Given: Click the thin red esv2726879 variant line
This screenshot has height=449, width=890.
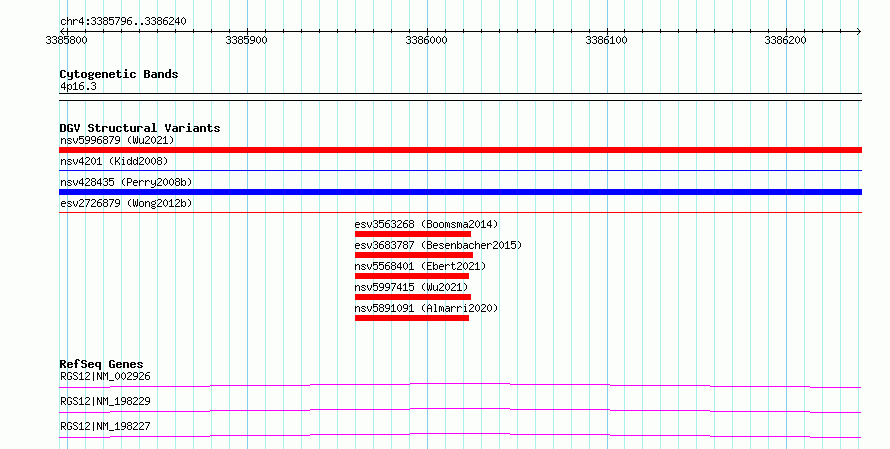Looking at the screenshot, I should coord(460,212).
